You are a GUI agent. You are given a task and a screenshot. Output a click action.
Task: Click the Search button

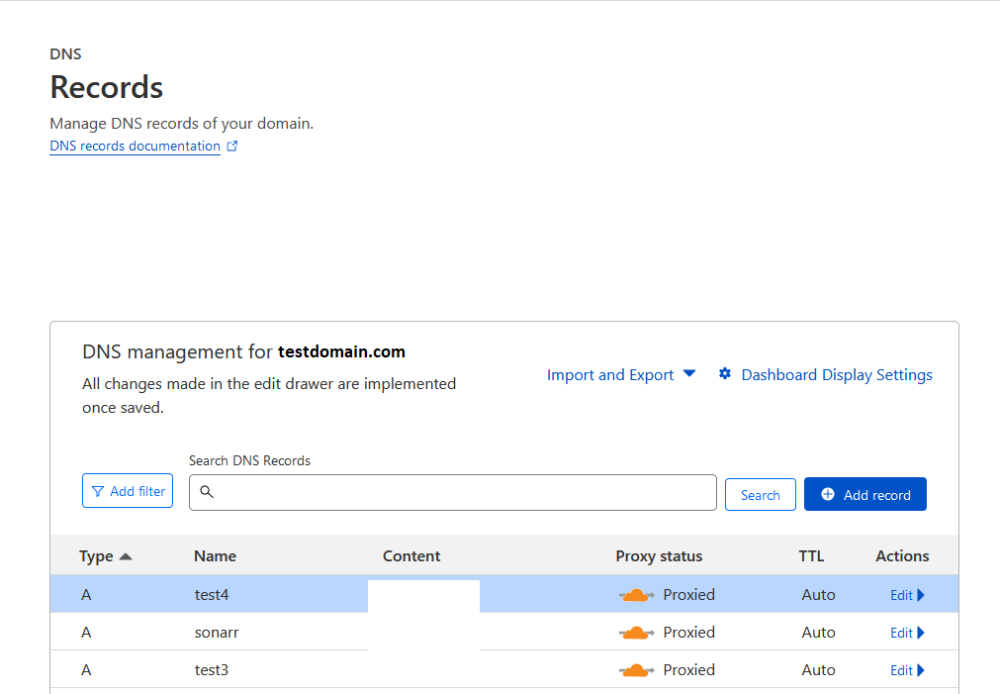[x=760, y=494]
